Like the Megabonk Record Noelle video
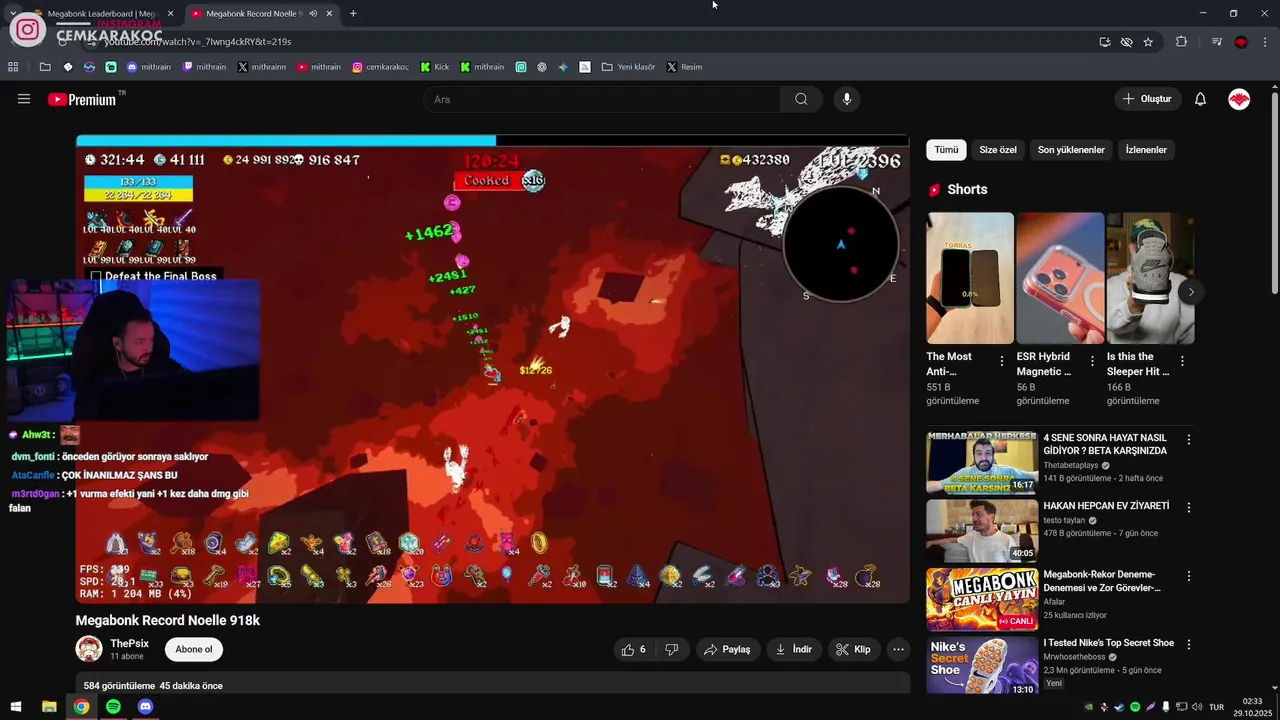Image resolution: width=1280 pixels, height=720 pixels. [x=633, y=649]
